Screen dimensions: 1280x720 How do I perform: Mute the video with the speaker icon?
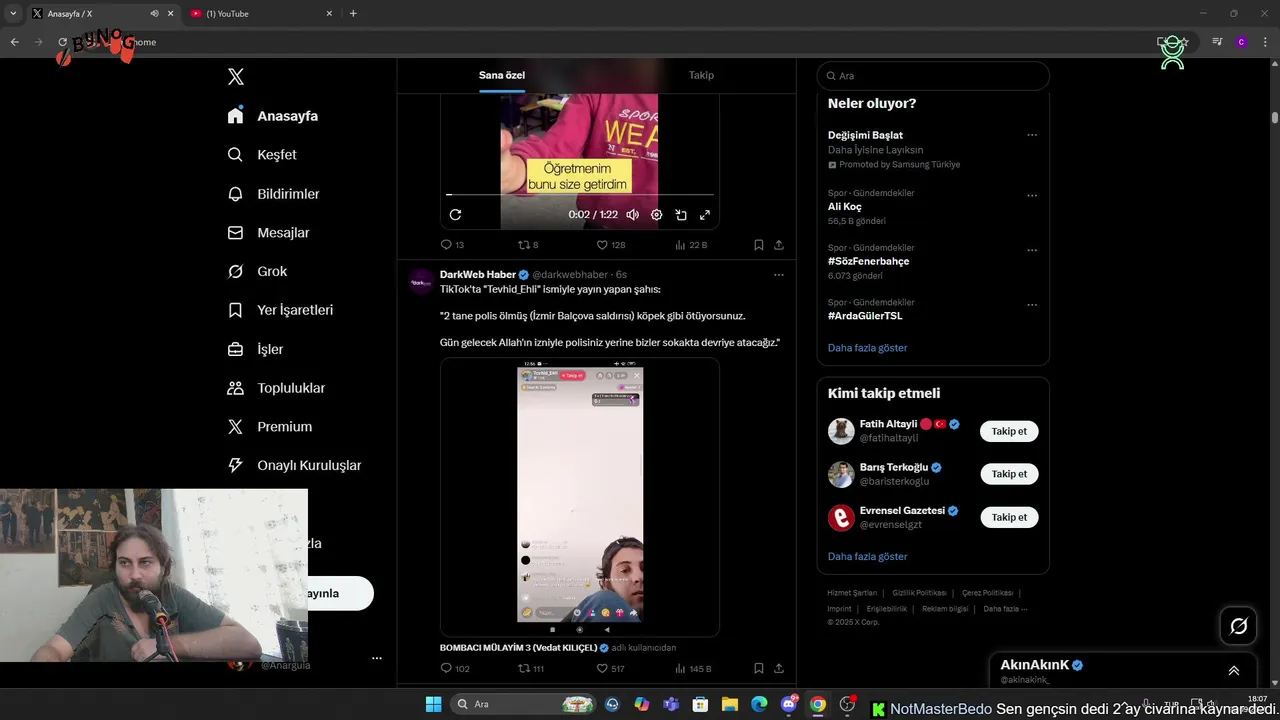click(633, 215)
